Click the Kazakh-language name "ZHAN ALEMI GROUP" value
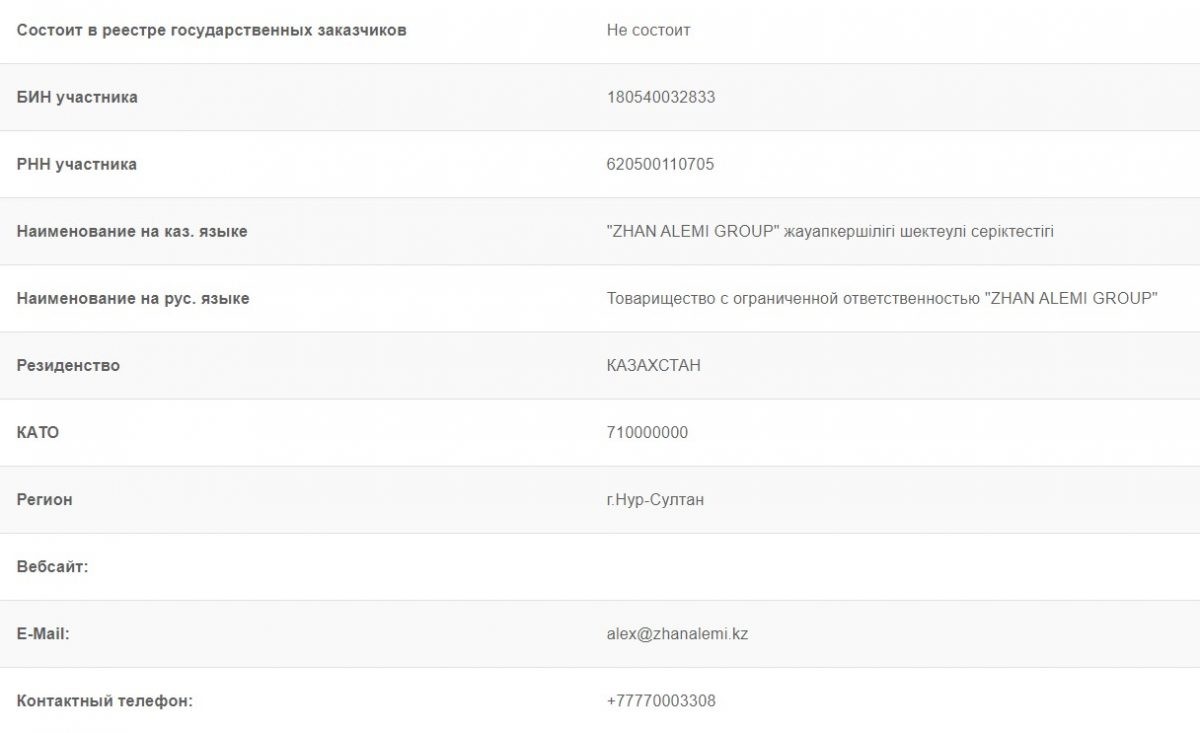The image size is (1200, 733). 830,231
